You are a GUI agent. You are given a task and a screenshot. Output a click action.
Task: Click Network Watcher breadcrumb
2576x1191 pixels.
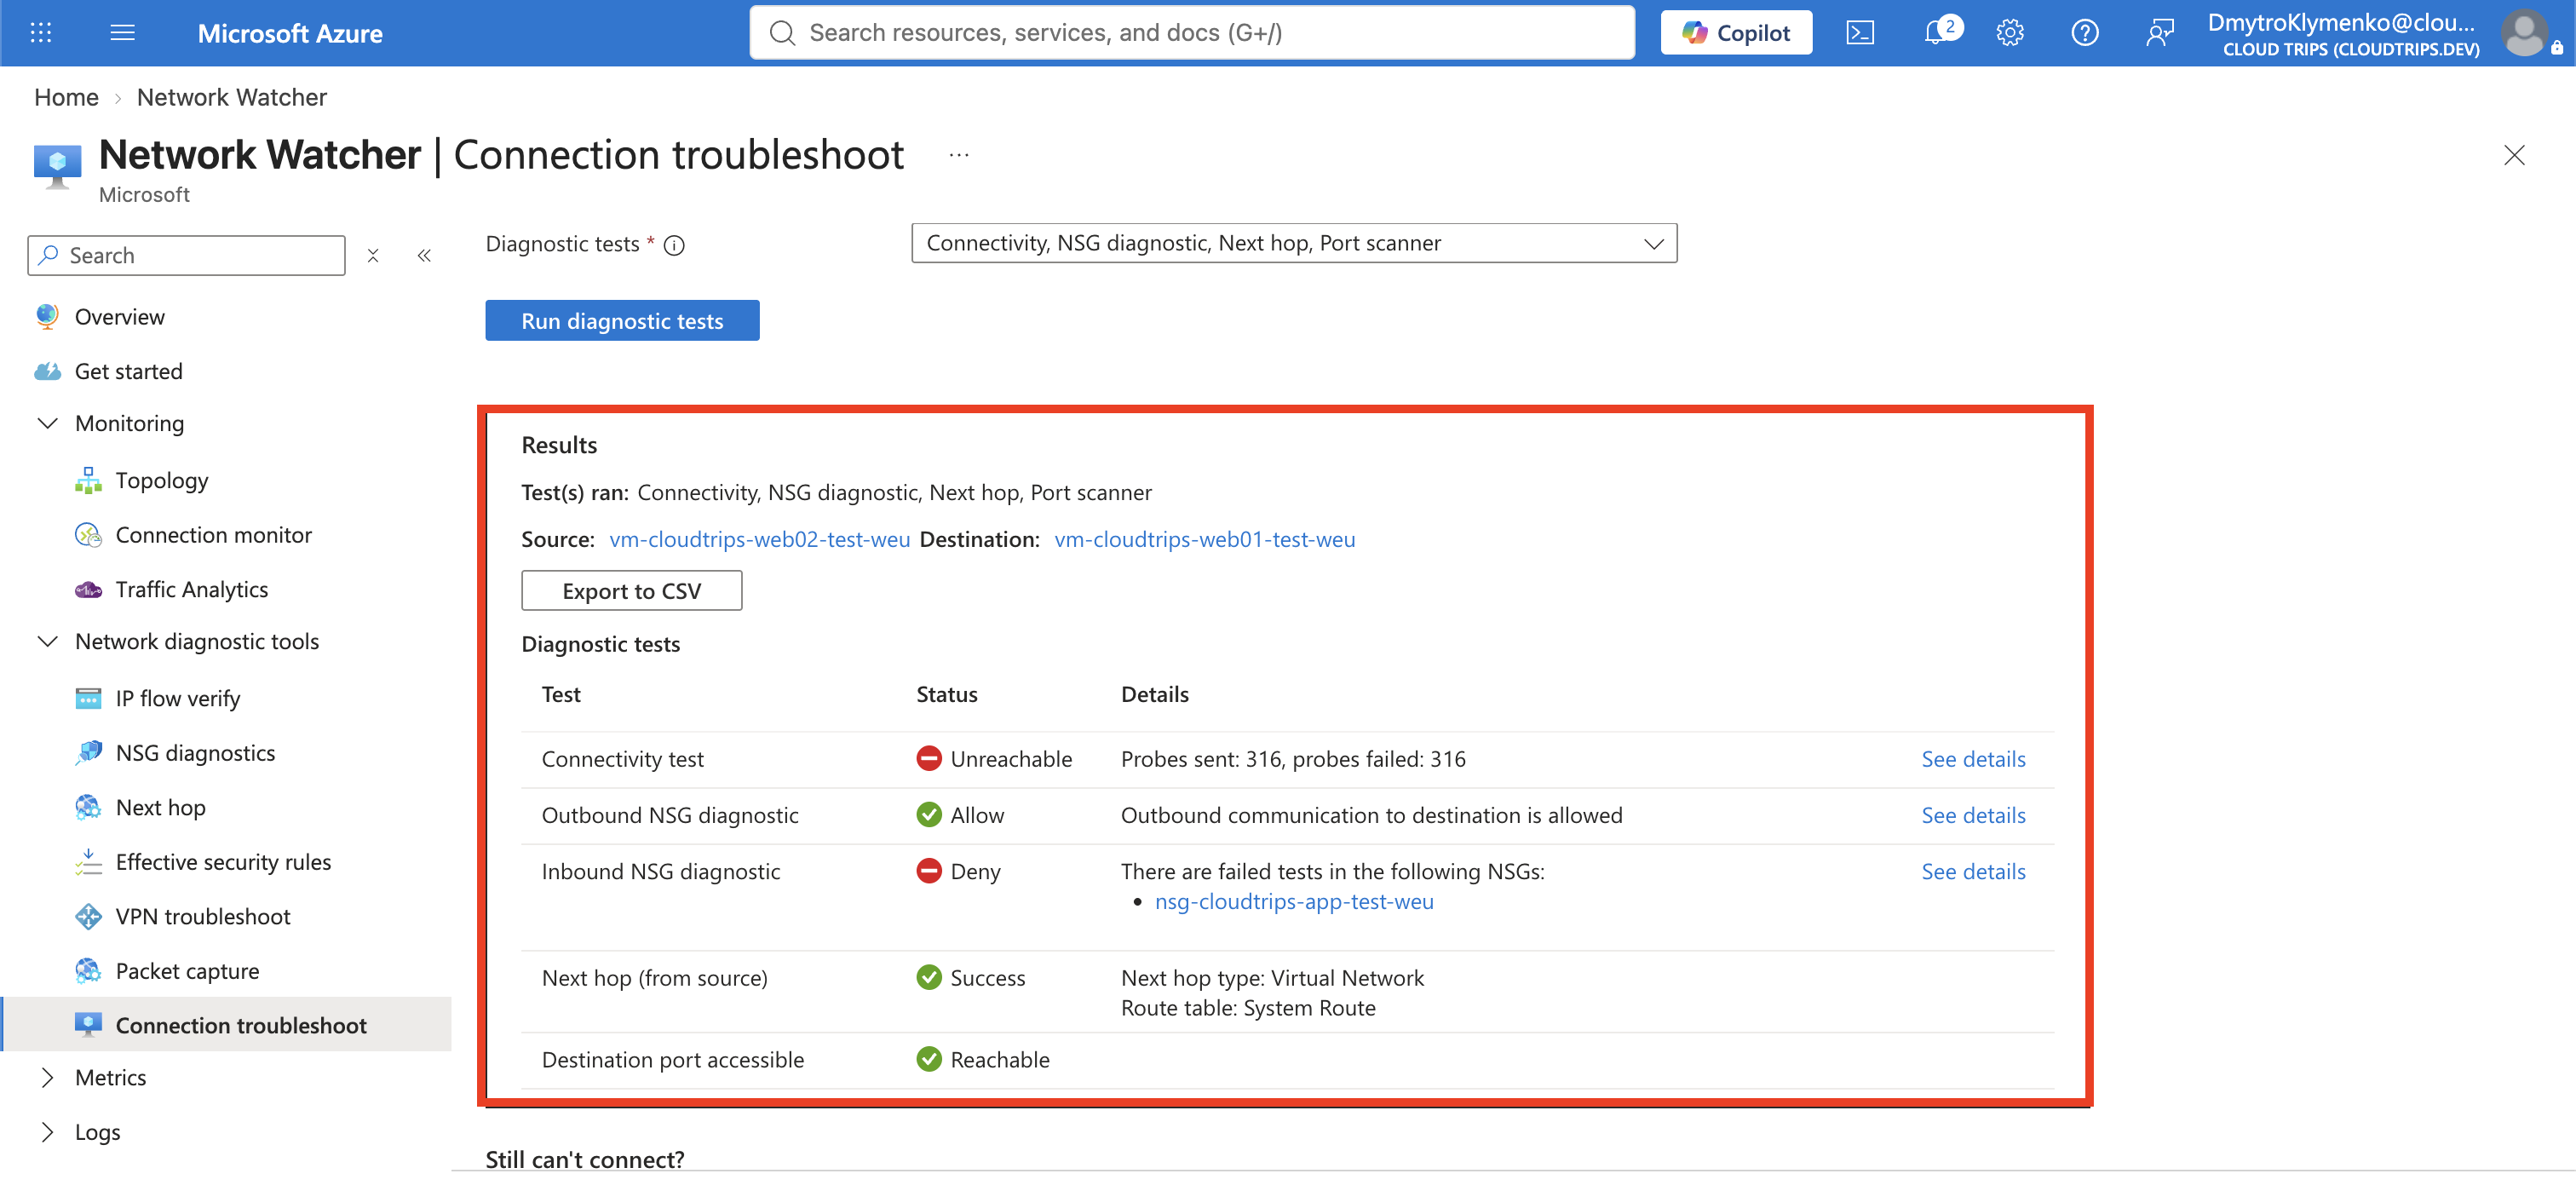pos(232,97)
